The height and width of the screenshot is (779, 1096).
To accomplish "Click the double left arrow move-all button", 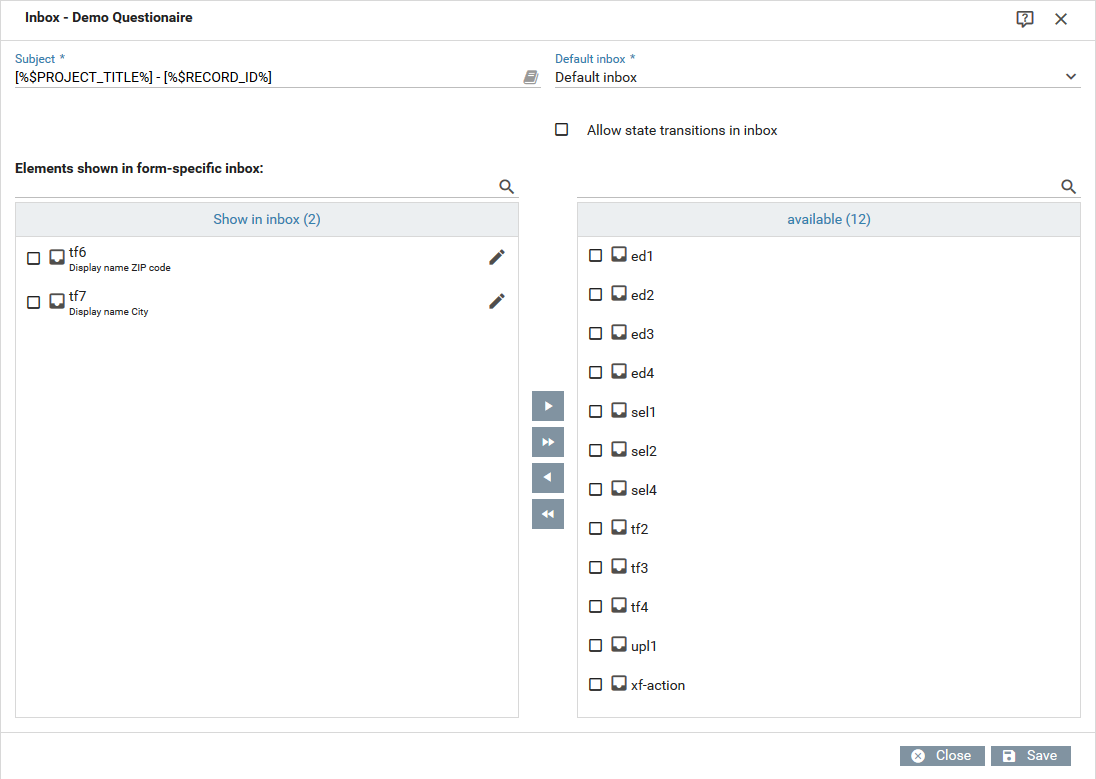I will (x=548, y=514).
